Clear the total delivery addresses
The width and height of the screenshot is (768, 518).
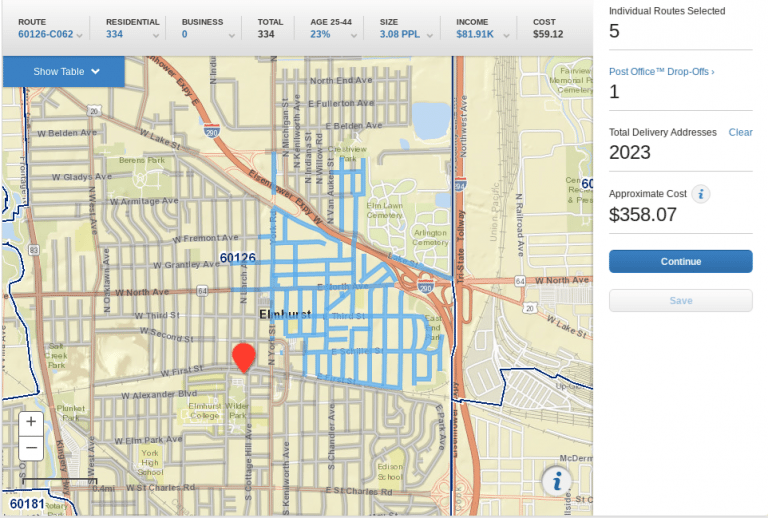[740, 132]
